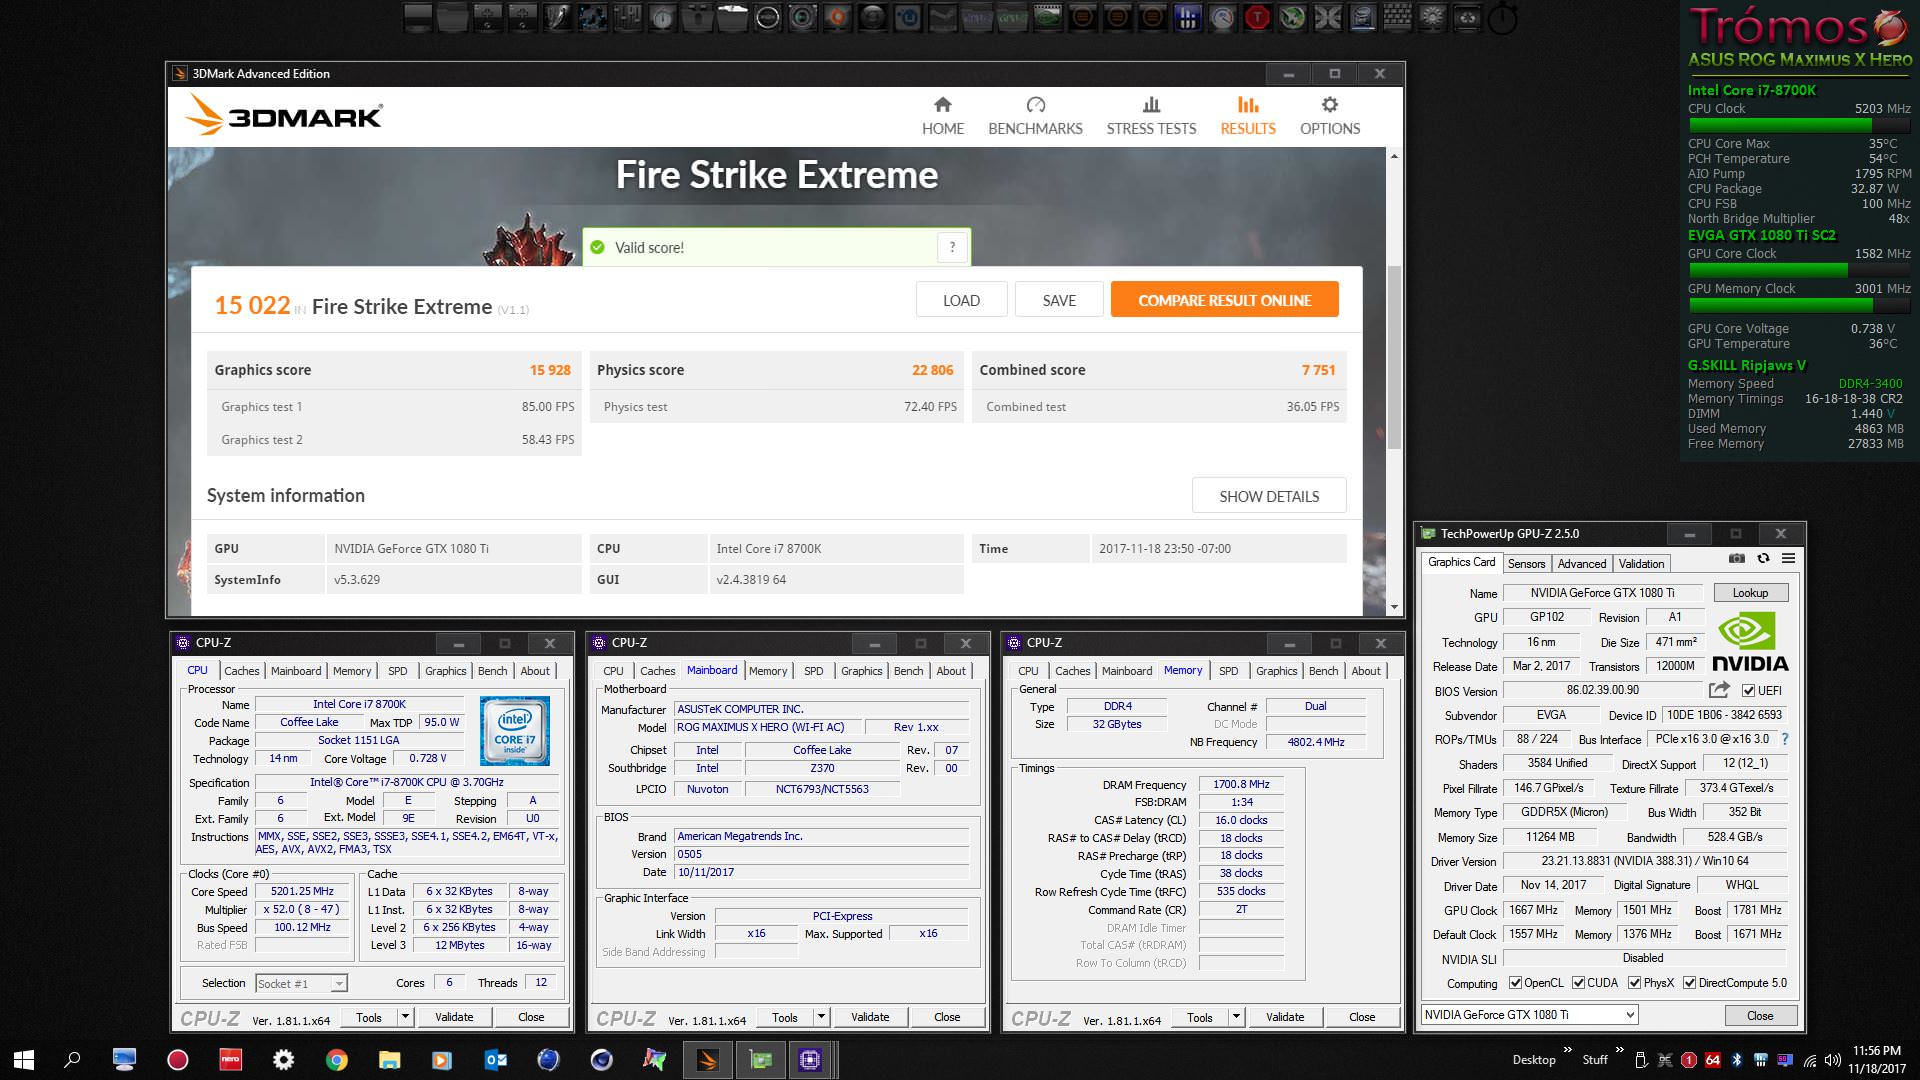Toggle CUDA checkbox in GPU-Z
The height and width of the screenshot is (1080, 1920).
pos(1579,983)
